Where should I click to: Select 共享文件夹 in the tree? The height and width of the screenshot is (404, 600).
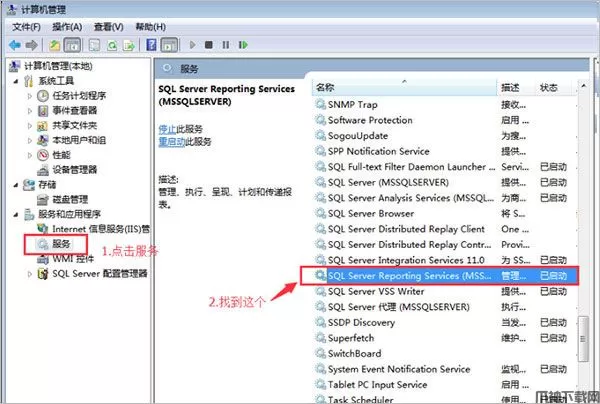75,125
